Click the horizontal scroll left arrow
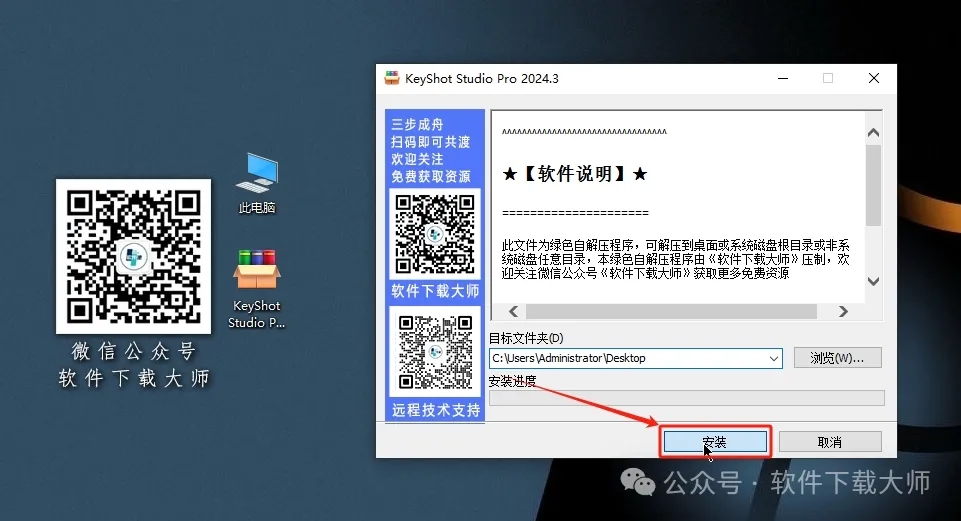961x521 pixels. click(x=514, y=311)
